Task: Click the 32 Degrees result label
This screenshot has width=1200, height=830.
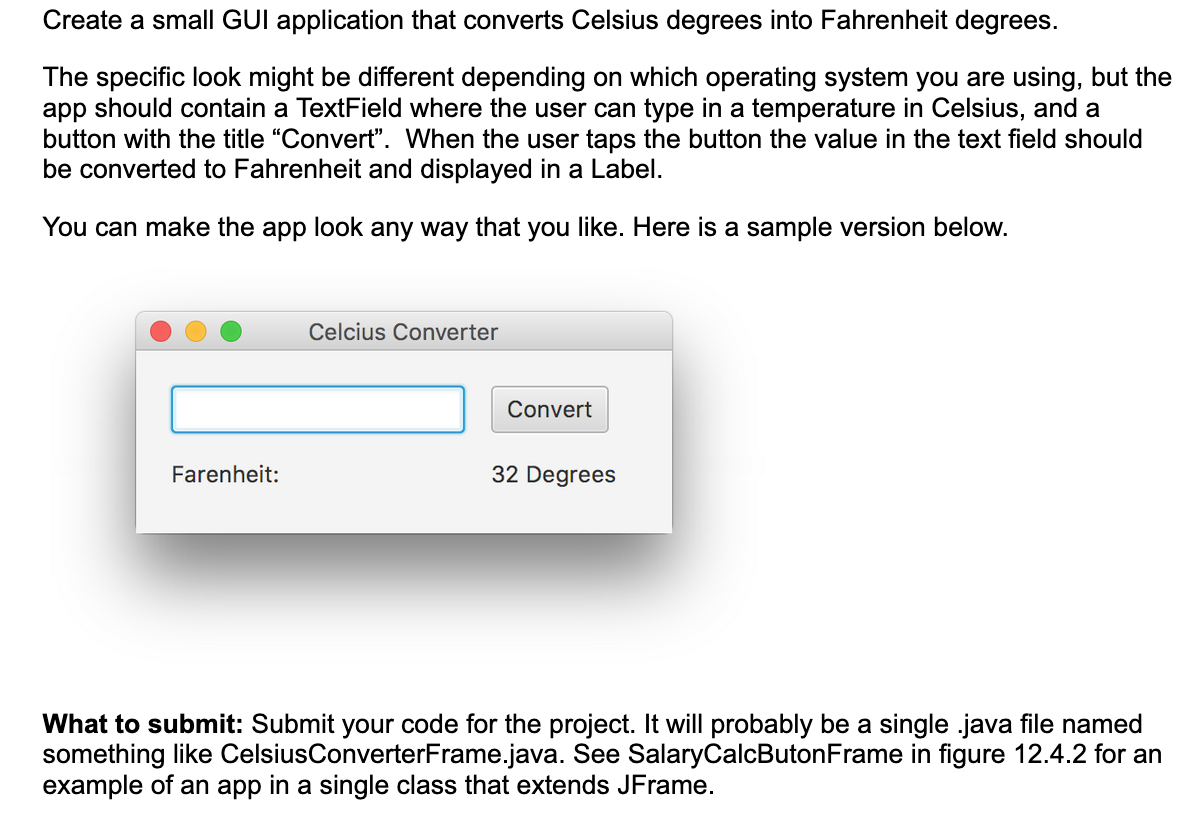Action: point(554,475)
